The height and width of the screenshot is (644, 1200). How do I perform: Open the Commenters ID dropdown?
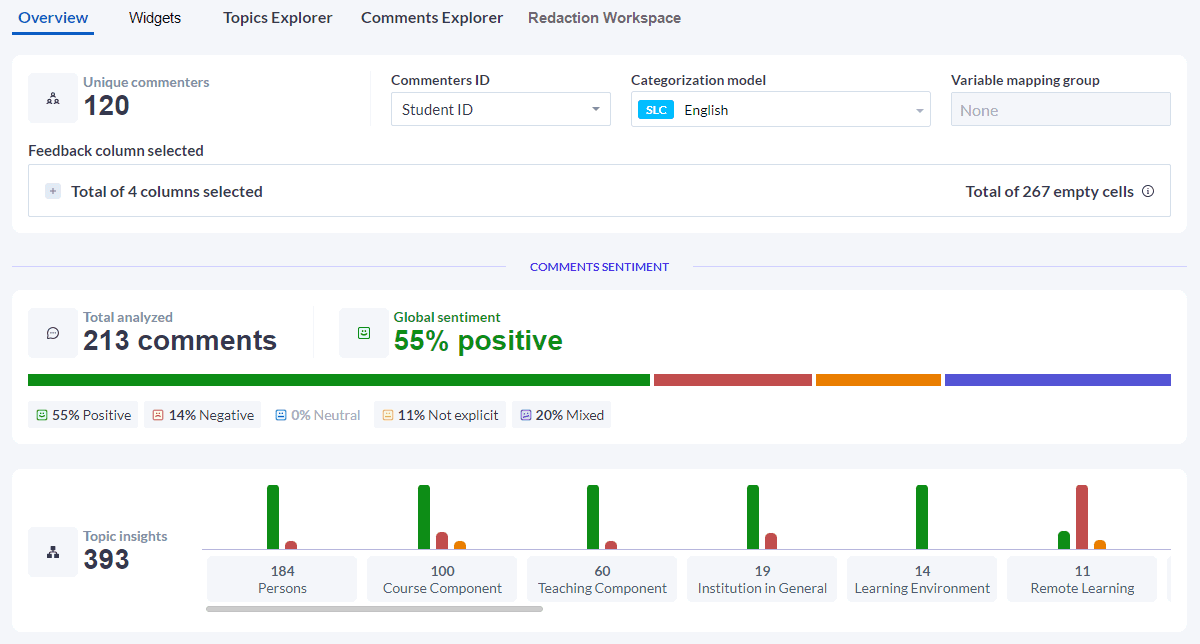(500, 109)
